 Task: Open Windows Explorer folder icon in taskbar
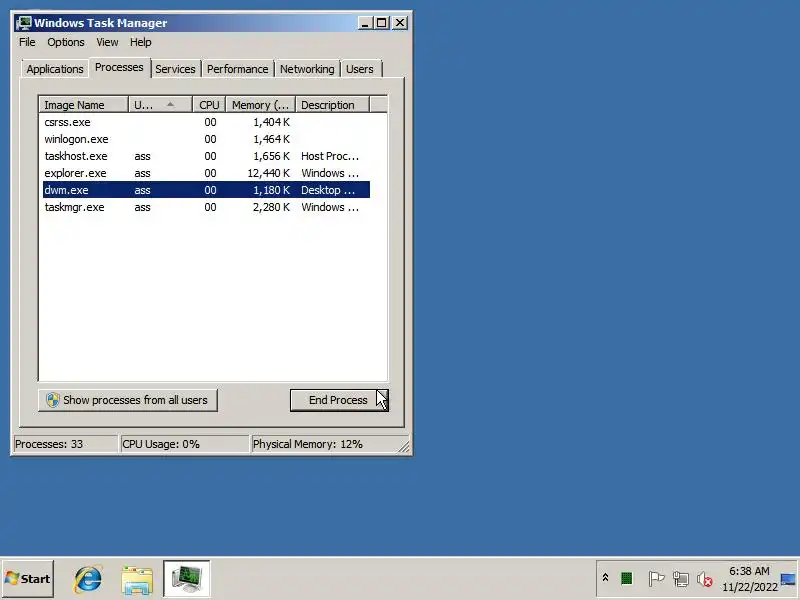[x=137, y=580]
